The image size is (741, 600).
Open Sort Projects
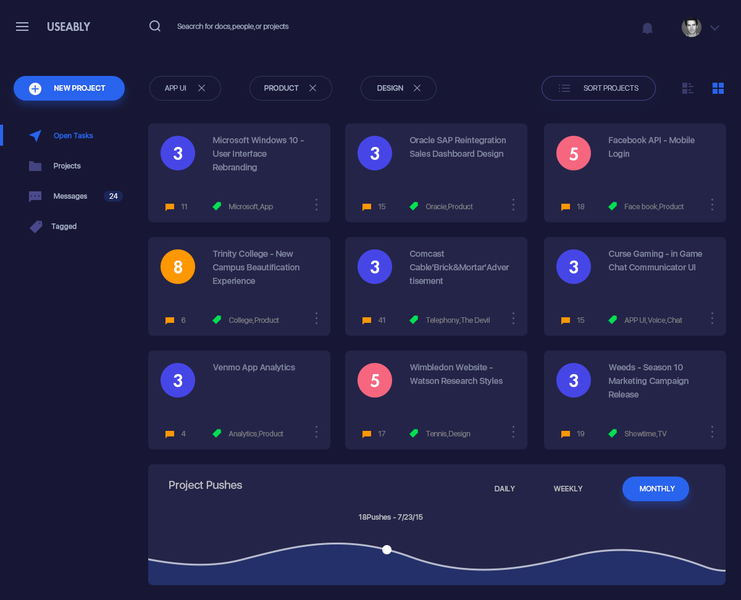click(598, 88)
